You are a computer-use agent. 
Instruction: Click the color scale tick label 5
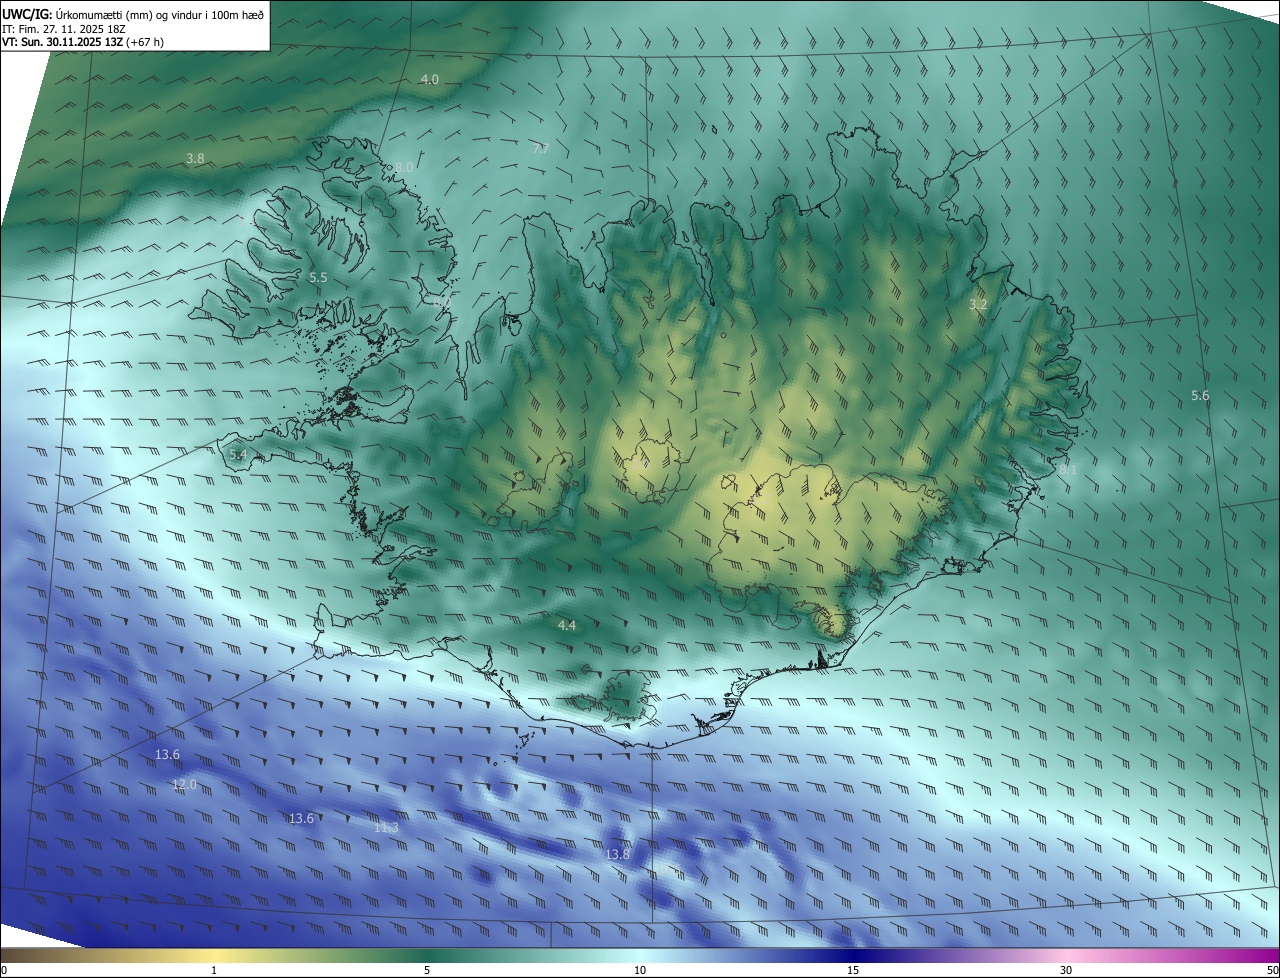(x=427, y=970)
